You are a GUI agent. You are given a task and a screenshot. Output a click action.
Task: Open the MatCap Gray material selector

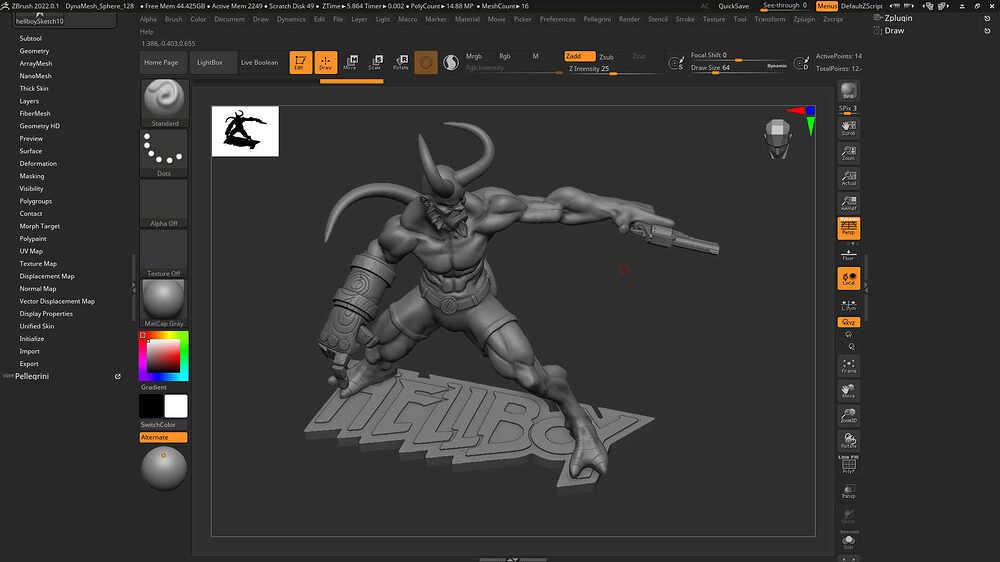(x=164, y=303)
